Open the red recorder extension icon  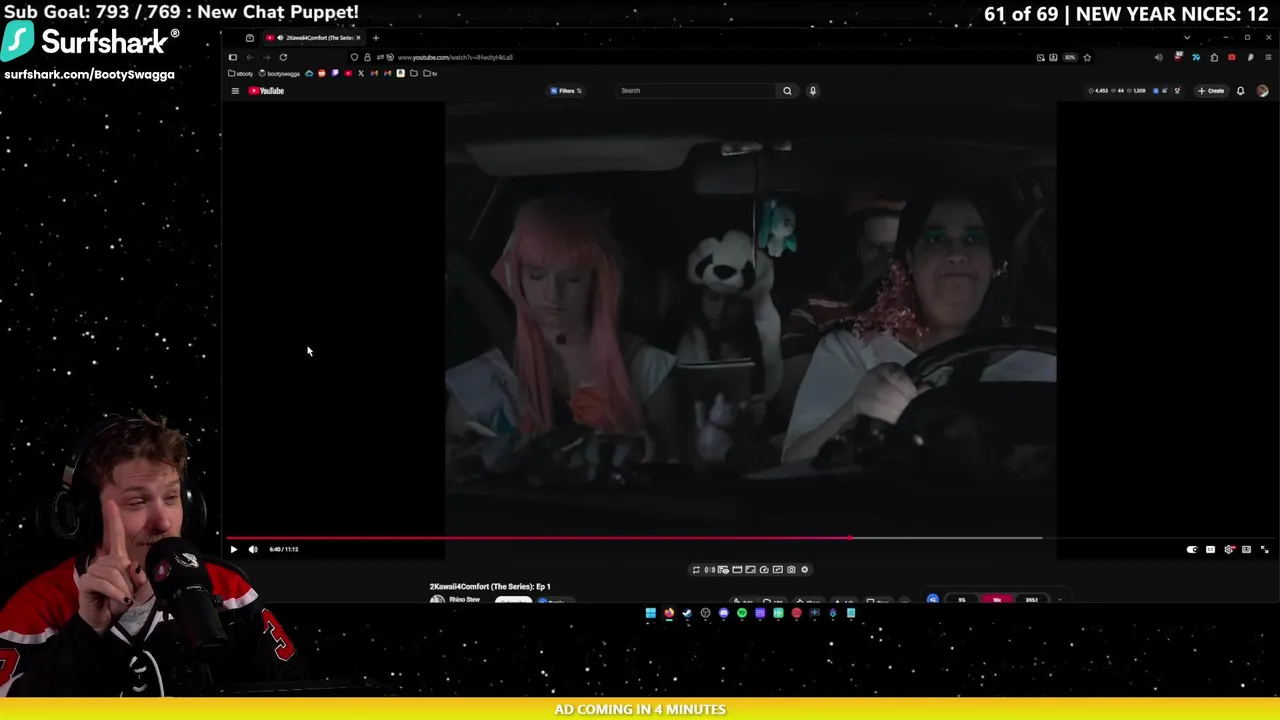[x=1232, y=57]
